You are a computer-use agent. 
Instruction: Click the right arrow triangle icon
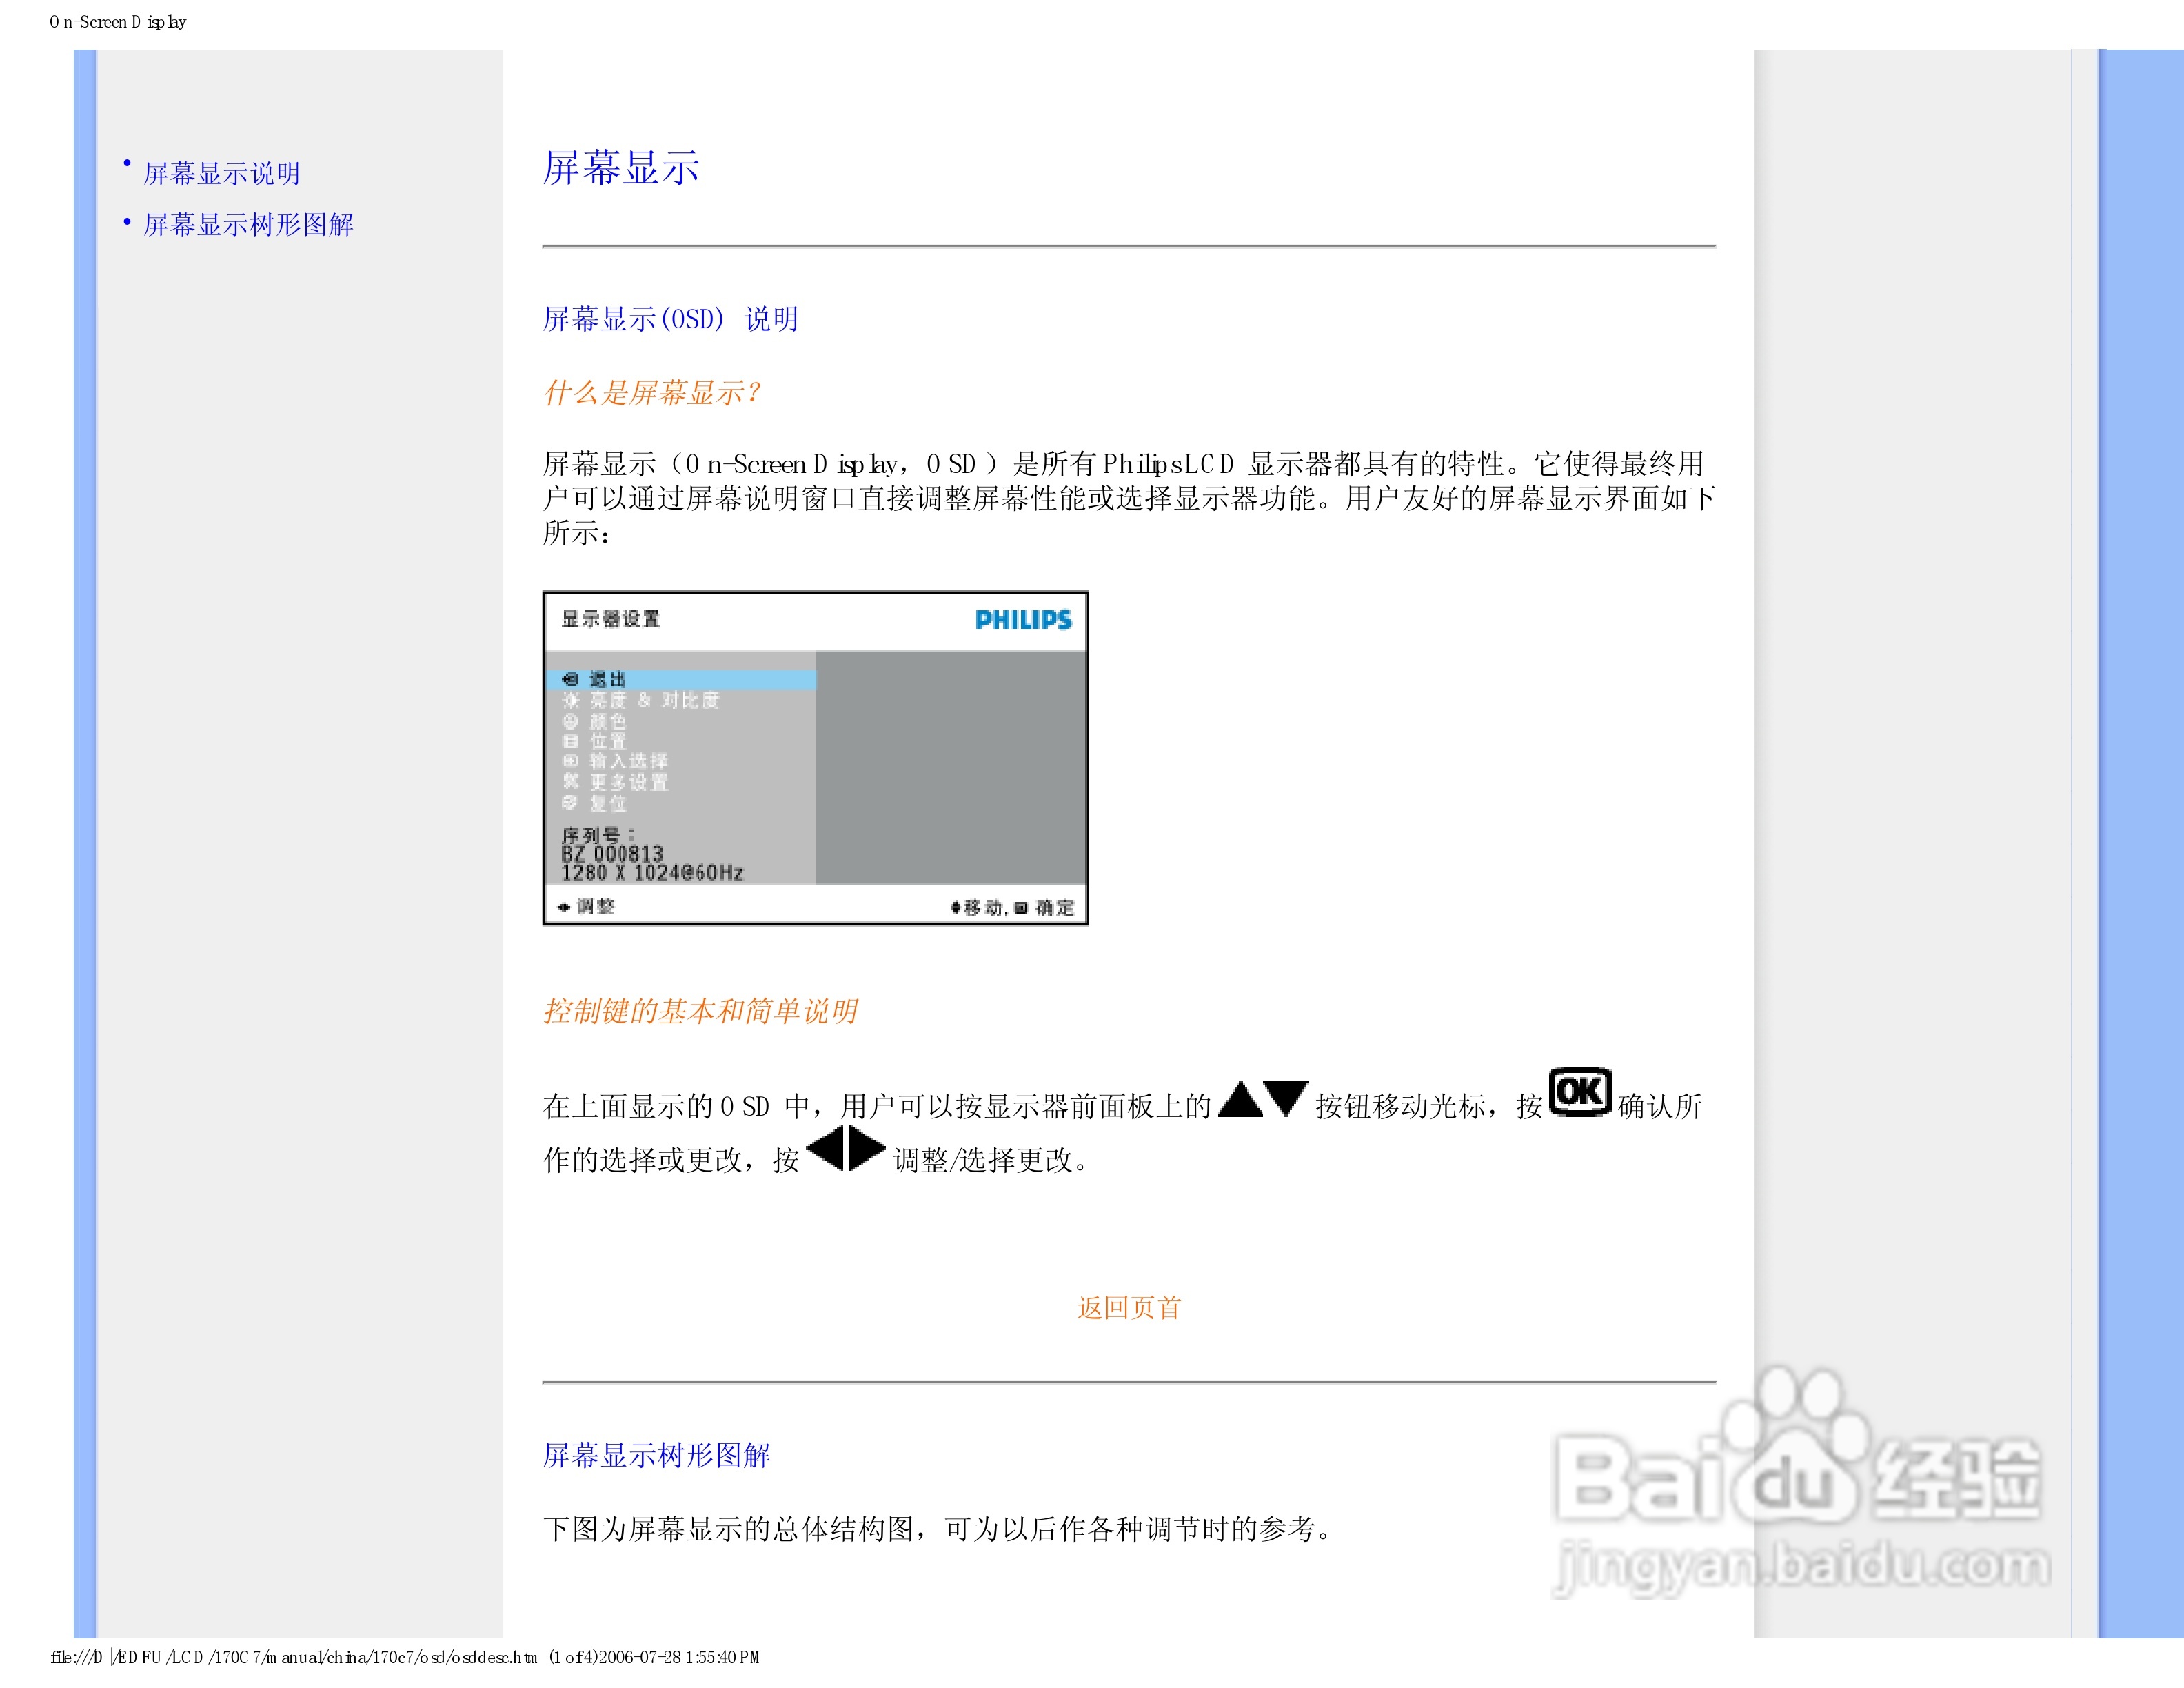point(867,1148)
